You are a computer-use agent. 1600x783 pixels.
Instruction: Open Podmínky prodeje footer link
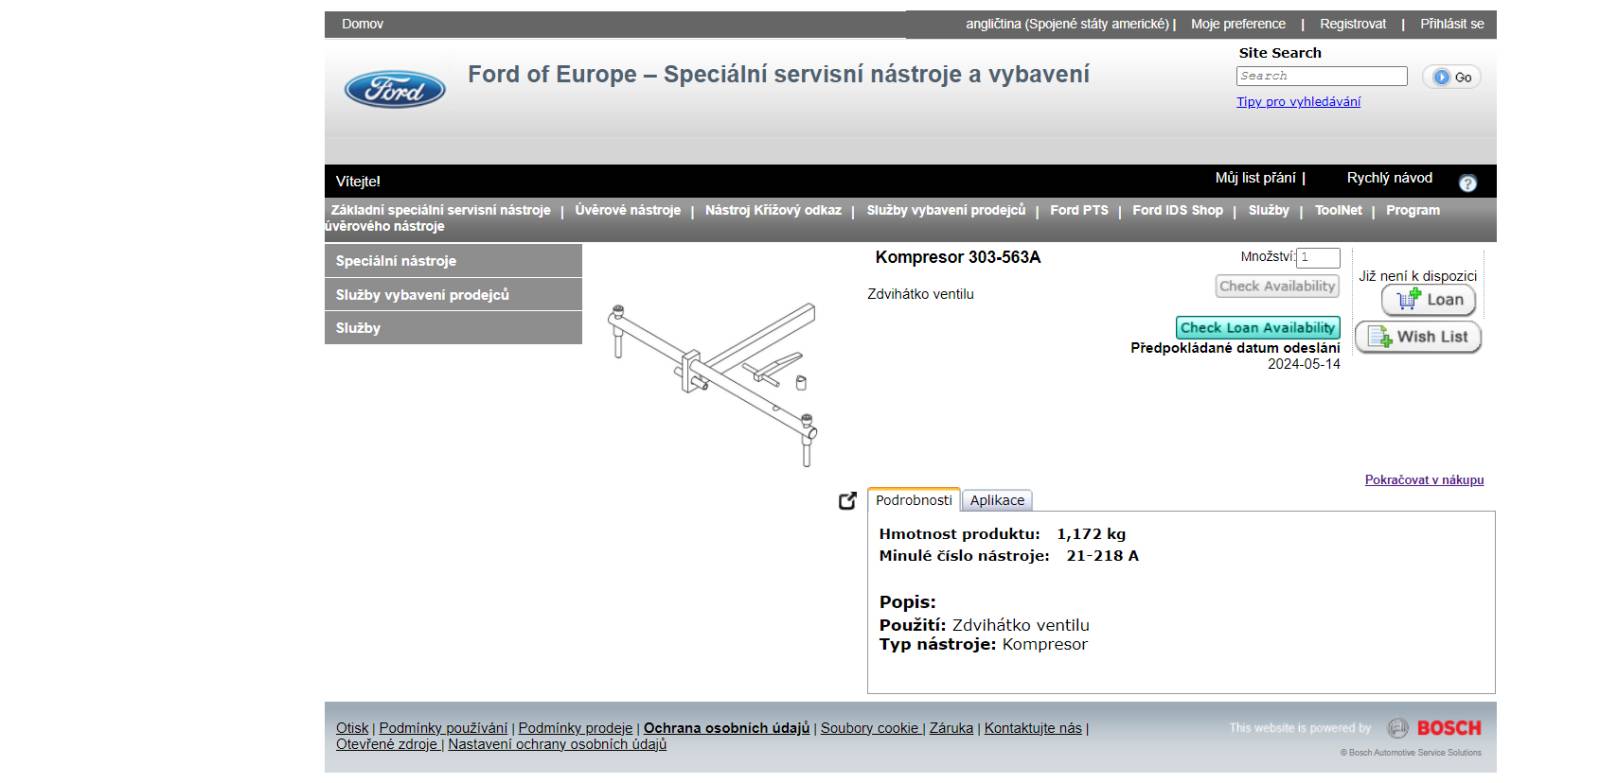click(x=575, y=728)
